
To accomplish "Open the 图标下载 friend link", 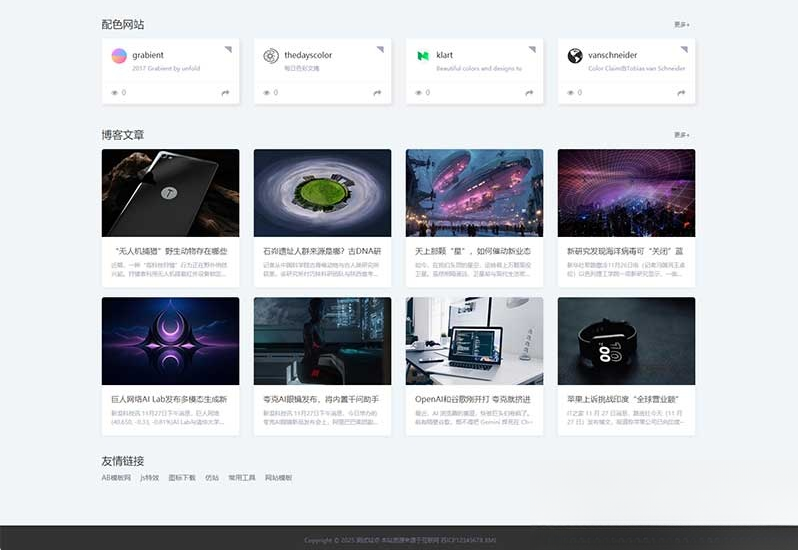I will click(x=182, y=478).
